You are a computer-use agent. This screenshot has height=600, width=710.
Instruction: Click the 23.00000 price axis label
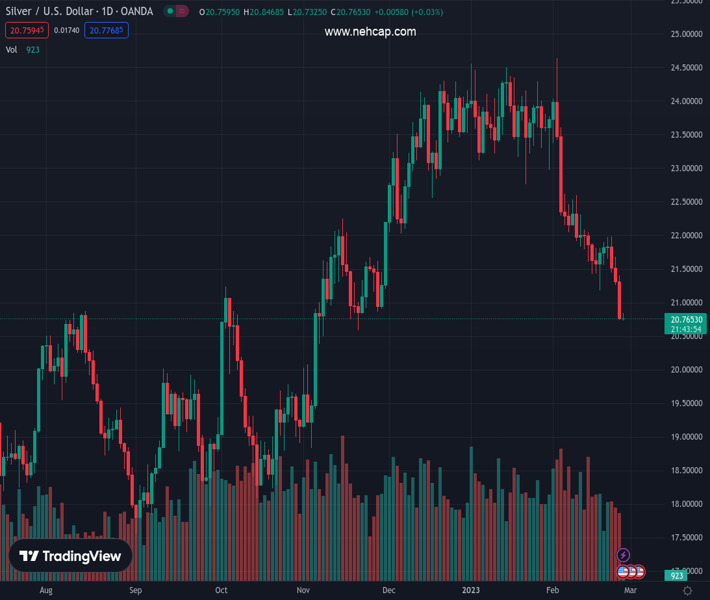(686, 168)
